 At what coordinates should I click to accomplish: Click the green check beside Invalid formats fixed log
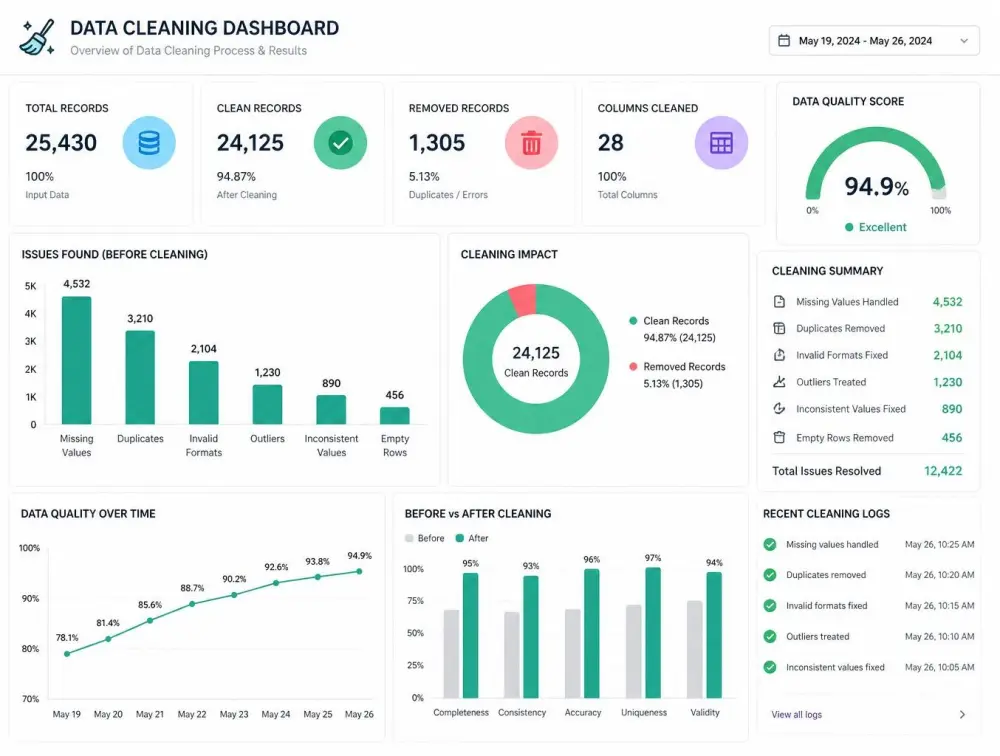tap(770, 605)
